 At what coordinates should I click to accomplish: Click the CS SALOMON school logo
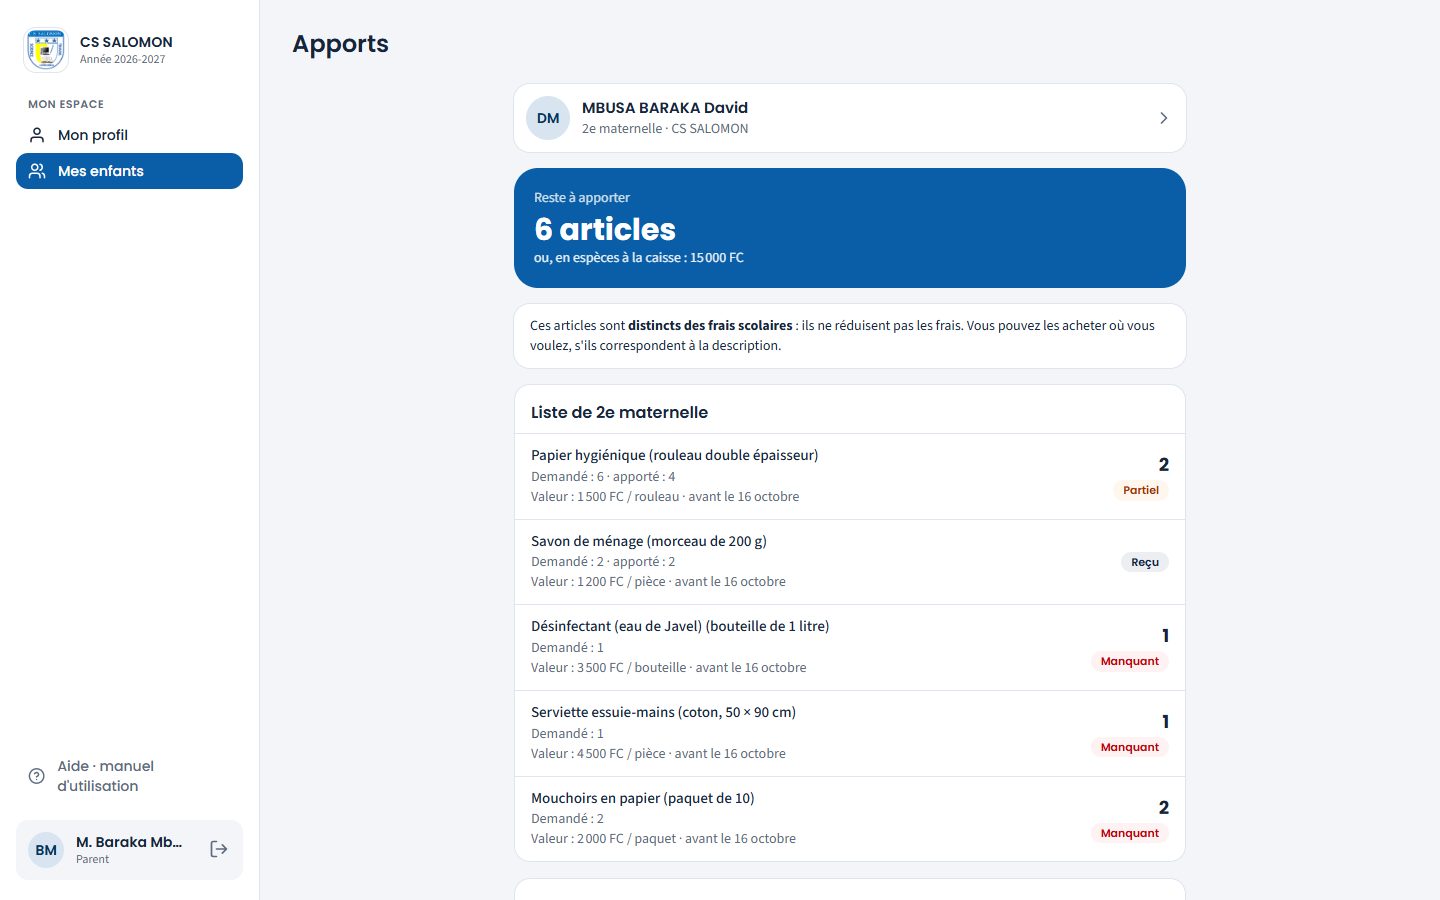click(x=46, y=50)
